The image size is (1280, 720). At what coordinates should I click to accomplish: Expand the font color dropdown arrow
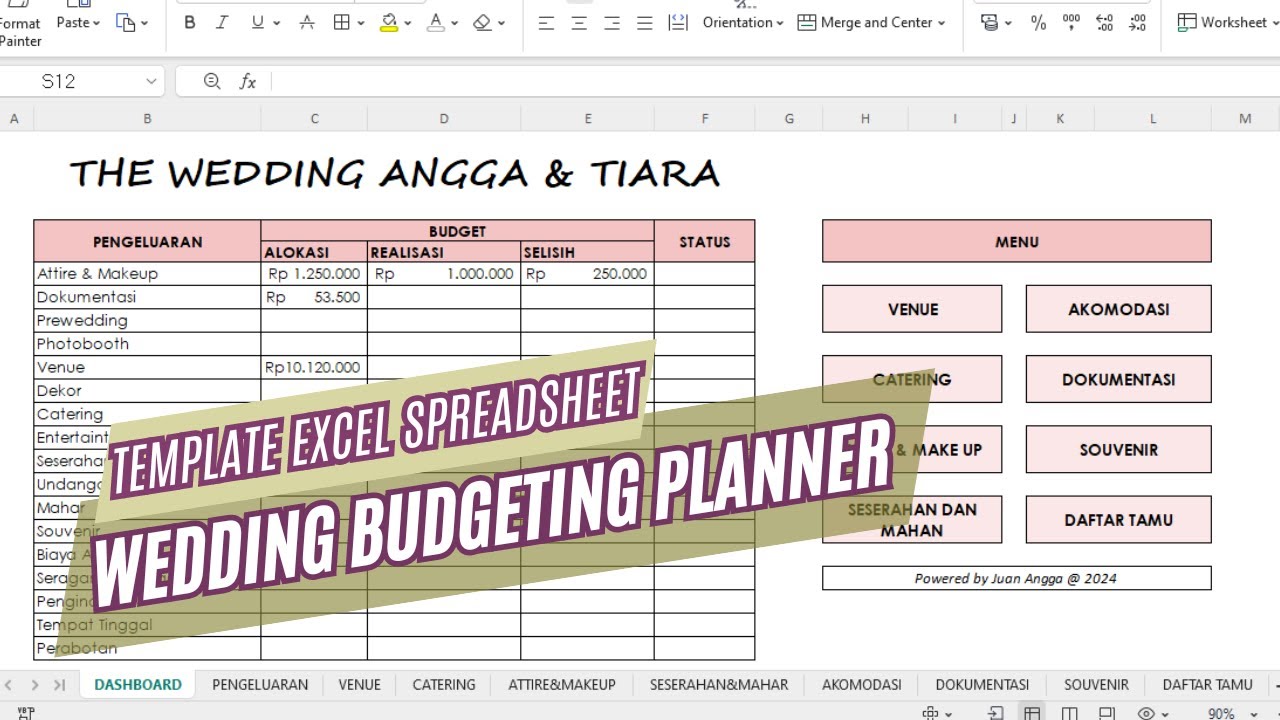455,23
